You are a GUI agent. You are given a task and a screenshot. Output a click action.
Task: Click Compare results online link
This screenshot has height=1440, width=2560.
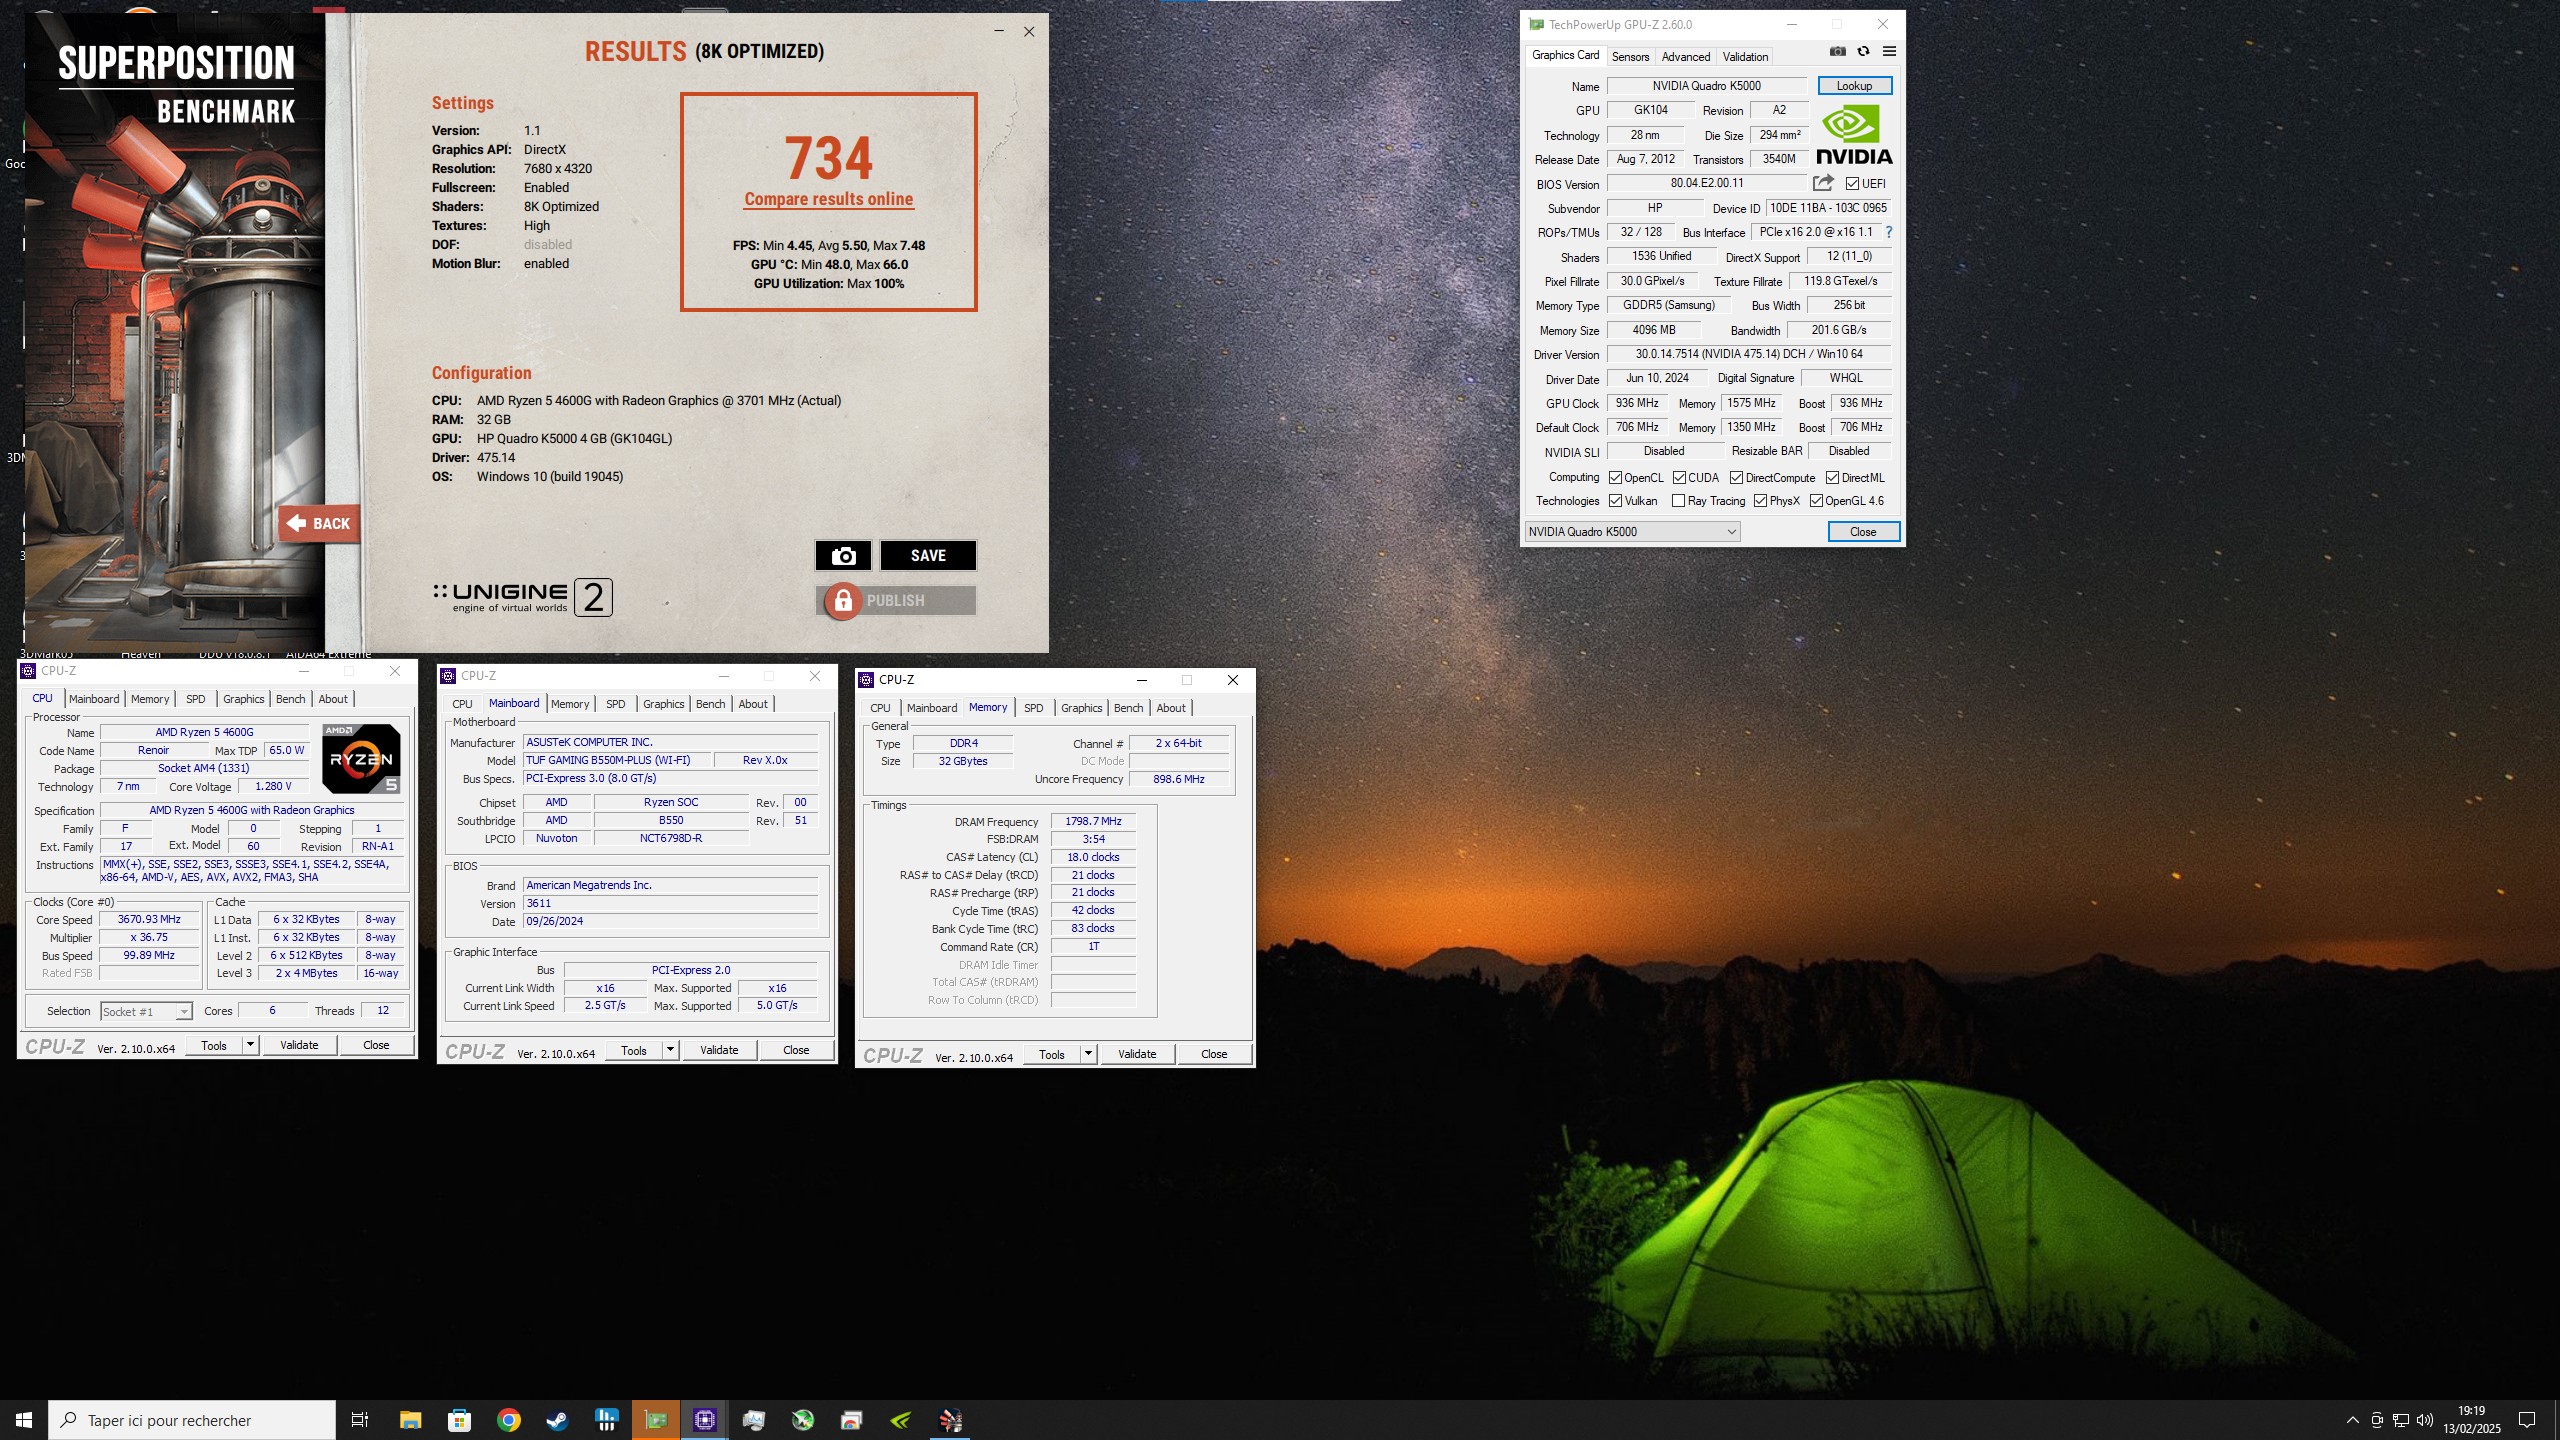tap(828, 199)
